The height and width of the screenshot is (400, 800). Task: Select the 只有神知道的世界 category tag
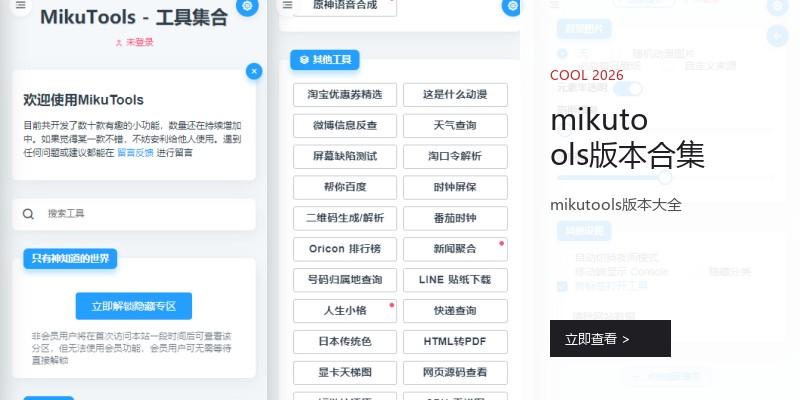coord(70,259)
